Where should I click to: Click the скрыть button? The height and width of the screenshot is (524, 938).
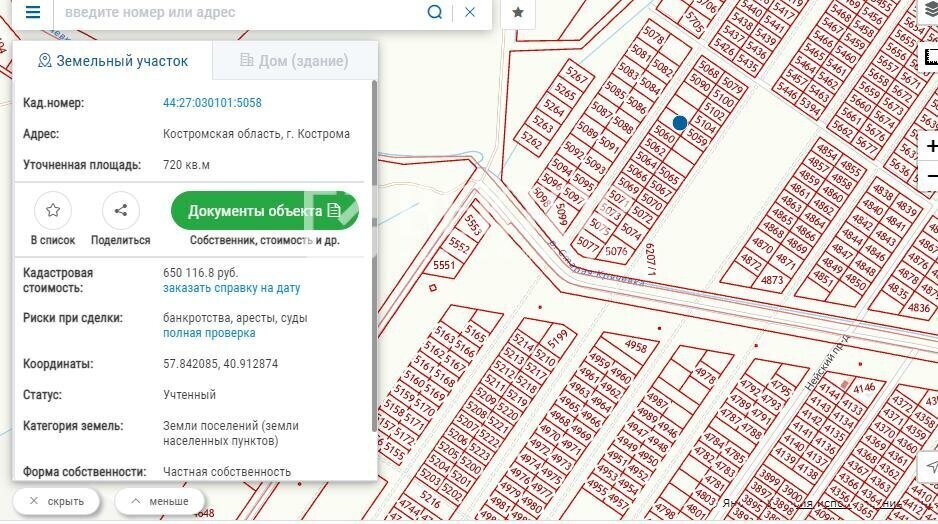57,501
